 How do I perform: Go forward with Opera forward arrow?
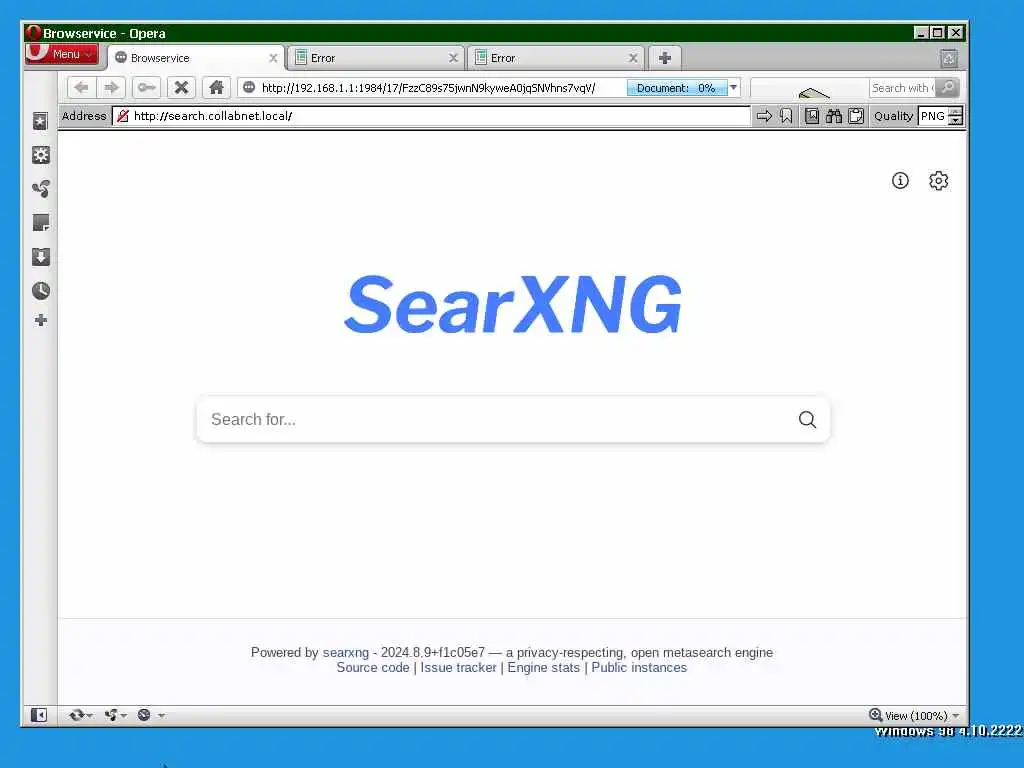point(111,88)
